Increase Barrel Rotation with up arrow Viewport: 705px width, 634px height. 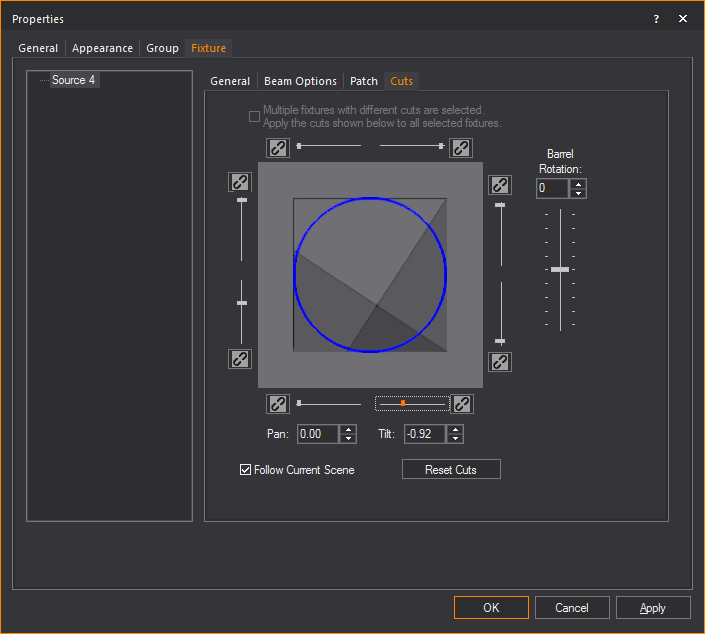point(578,183)
